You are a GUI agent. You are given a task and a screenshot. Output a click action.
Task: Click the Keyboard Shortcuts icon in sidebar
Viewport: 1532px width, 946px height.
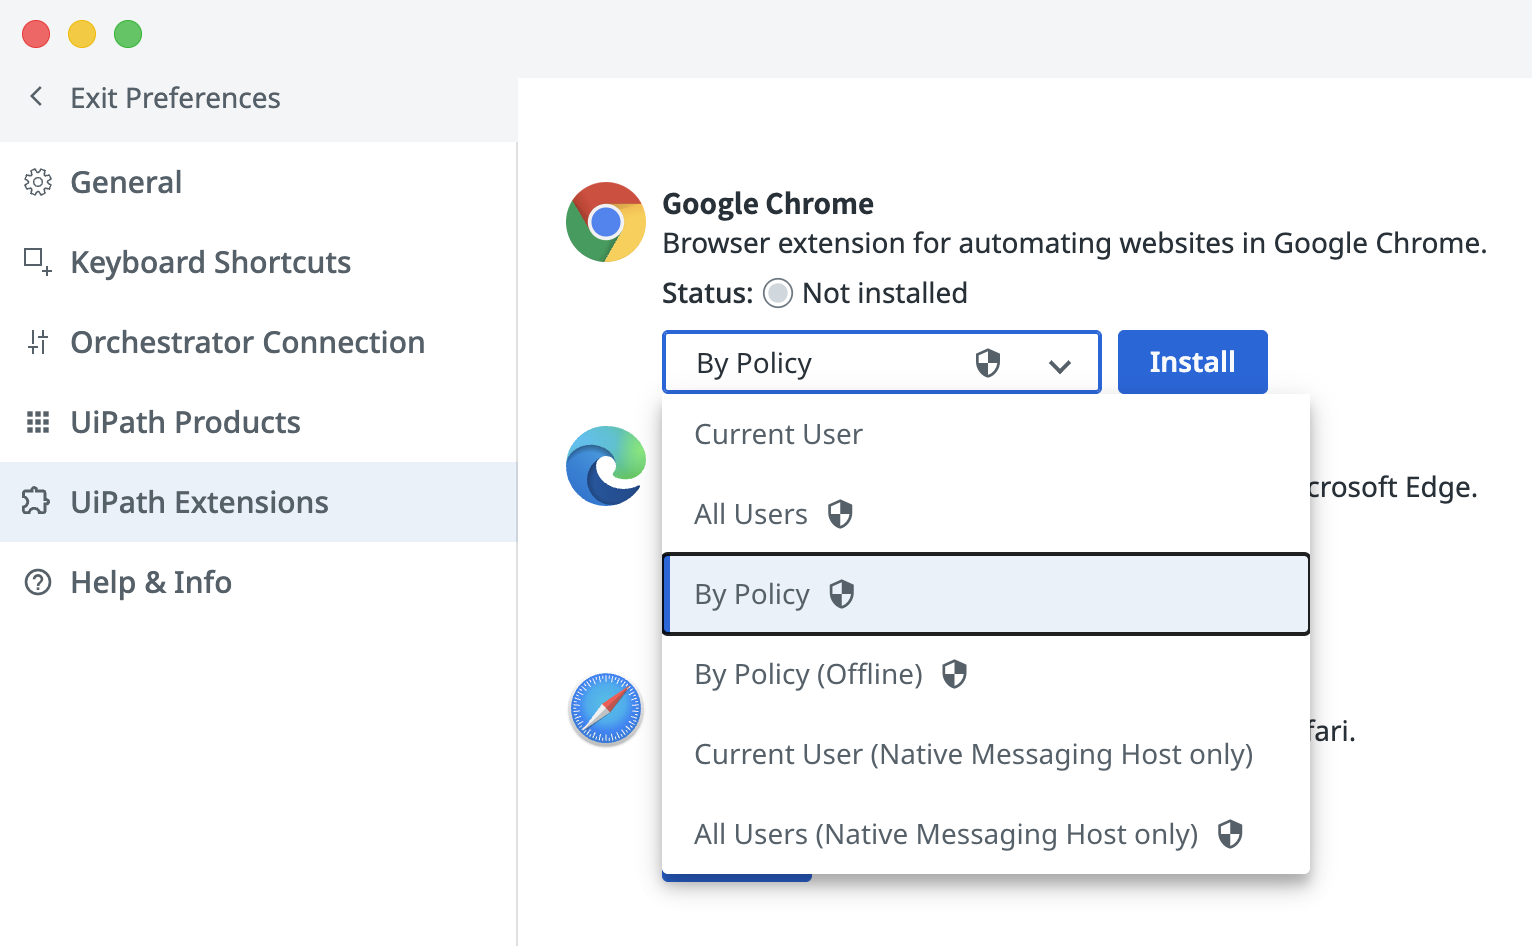[x=38, y=262]
